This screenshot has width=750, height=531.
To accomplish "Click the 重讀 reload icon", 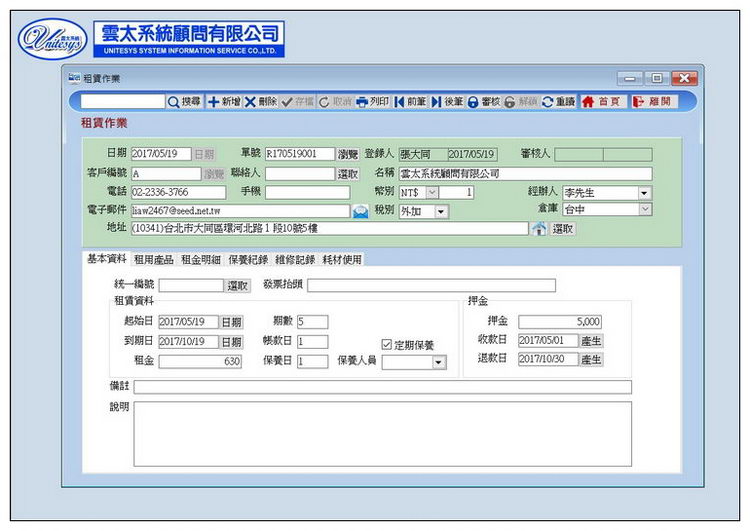I will (x=548, y=102).
